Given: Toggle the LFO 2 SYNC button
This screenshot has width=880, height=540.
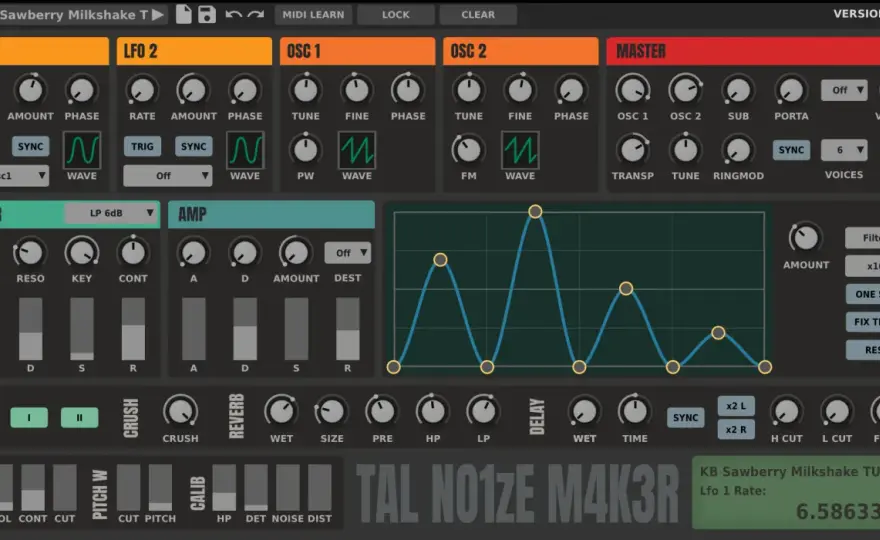Looking at the screenshot, I should click(194, 147).
